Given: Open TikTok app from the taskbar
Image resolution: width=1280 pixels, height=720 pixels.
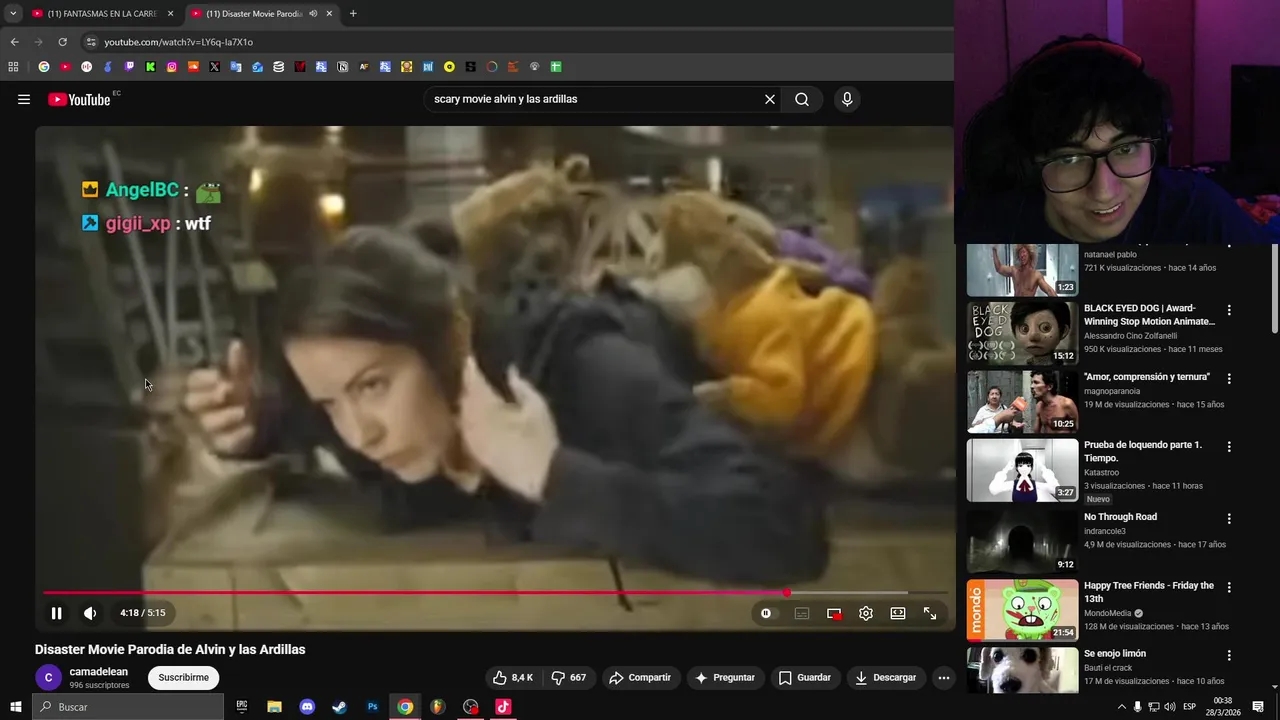Looking at the screenshot, I should coord(503,707).
